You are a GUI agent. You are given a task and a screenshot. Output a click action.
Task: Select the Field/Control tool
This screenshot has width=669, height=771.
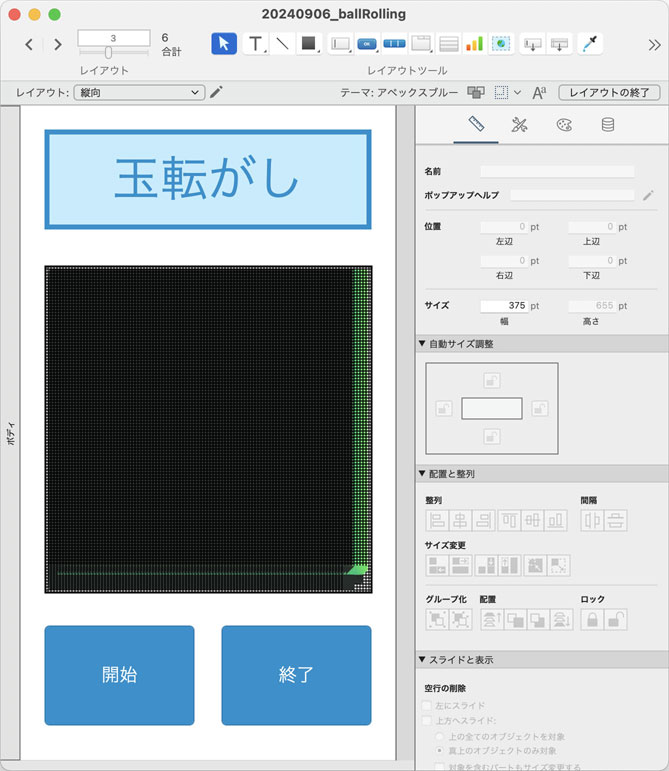[340, 44]
